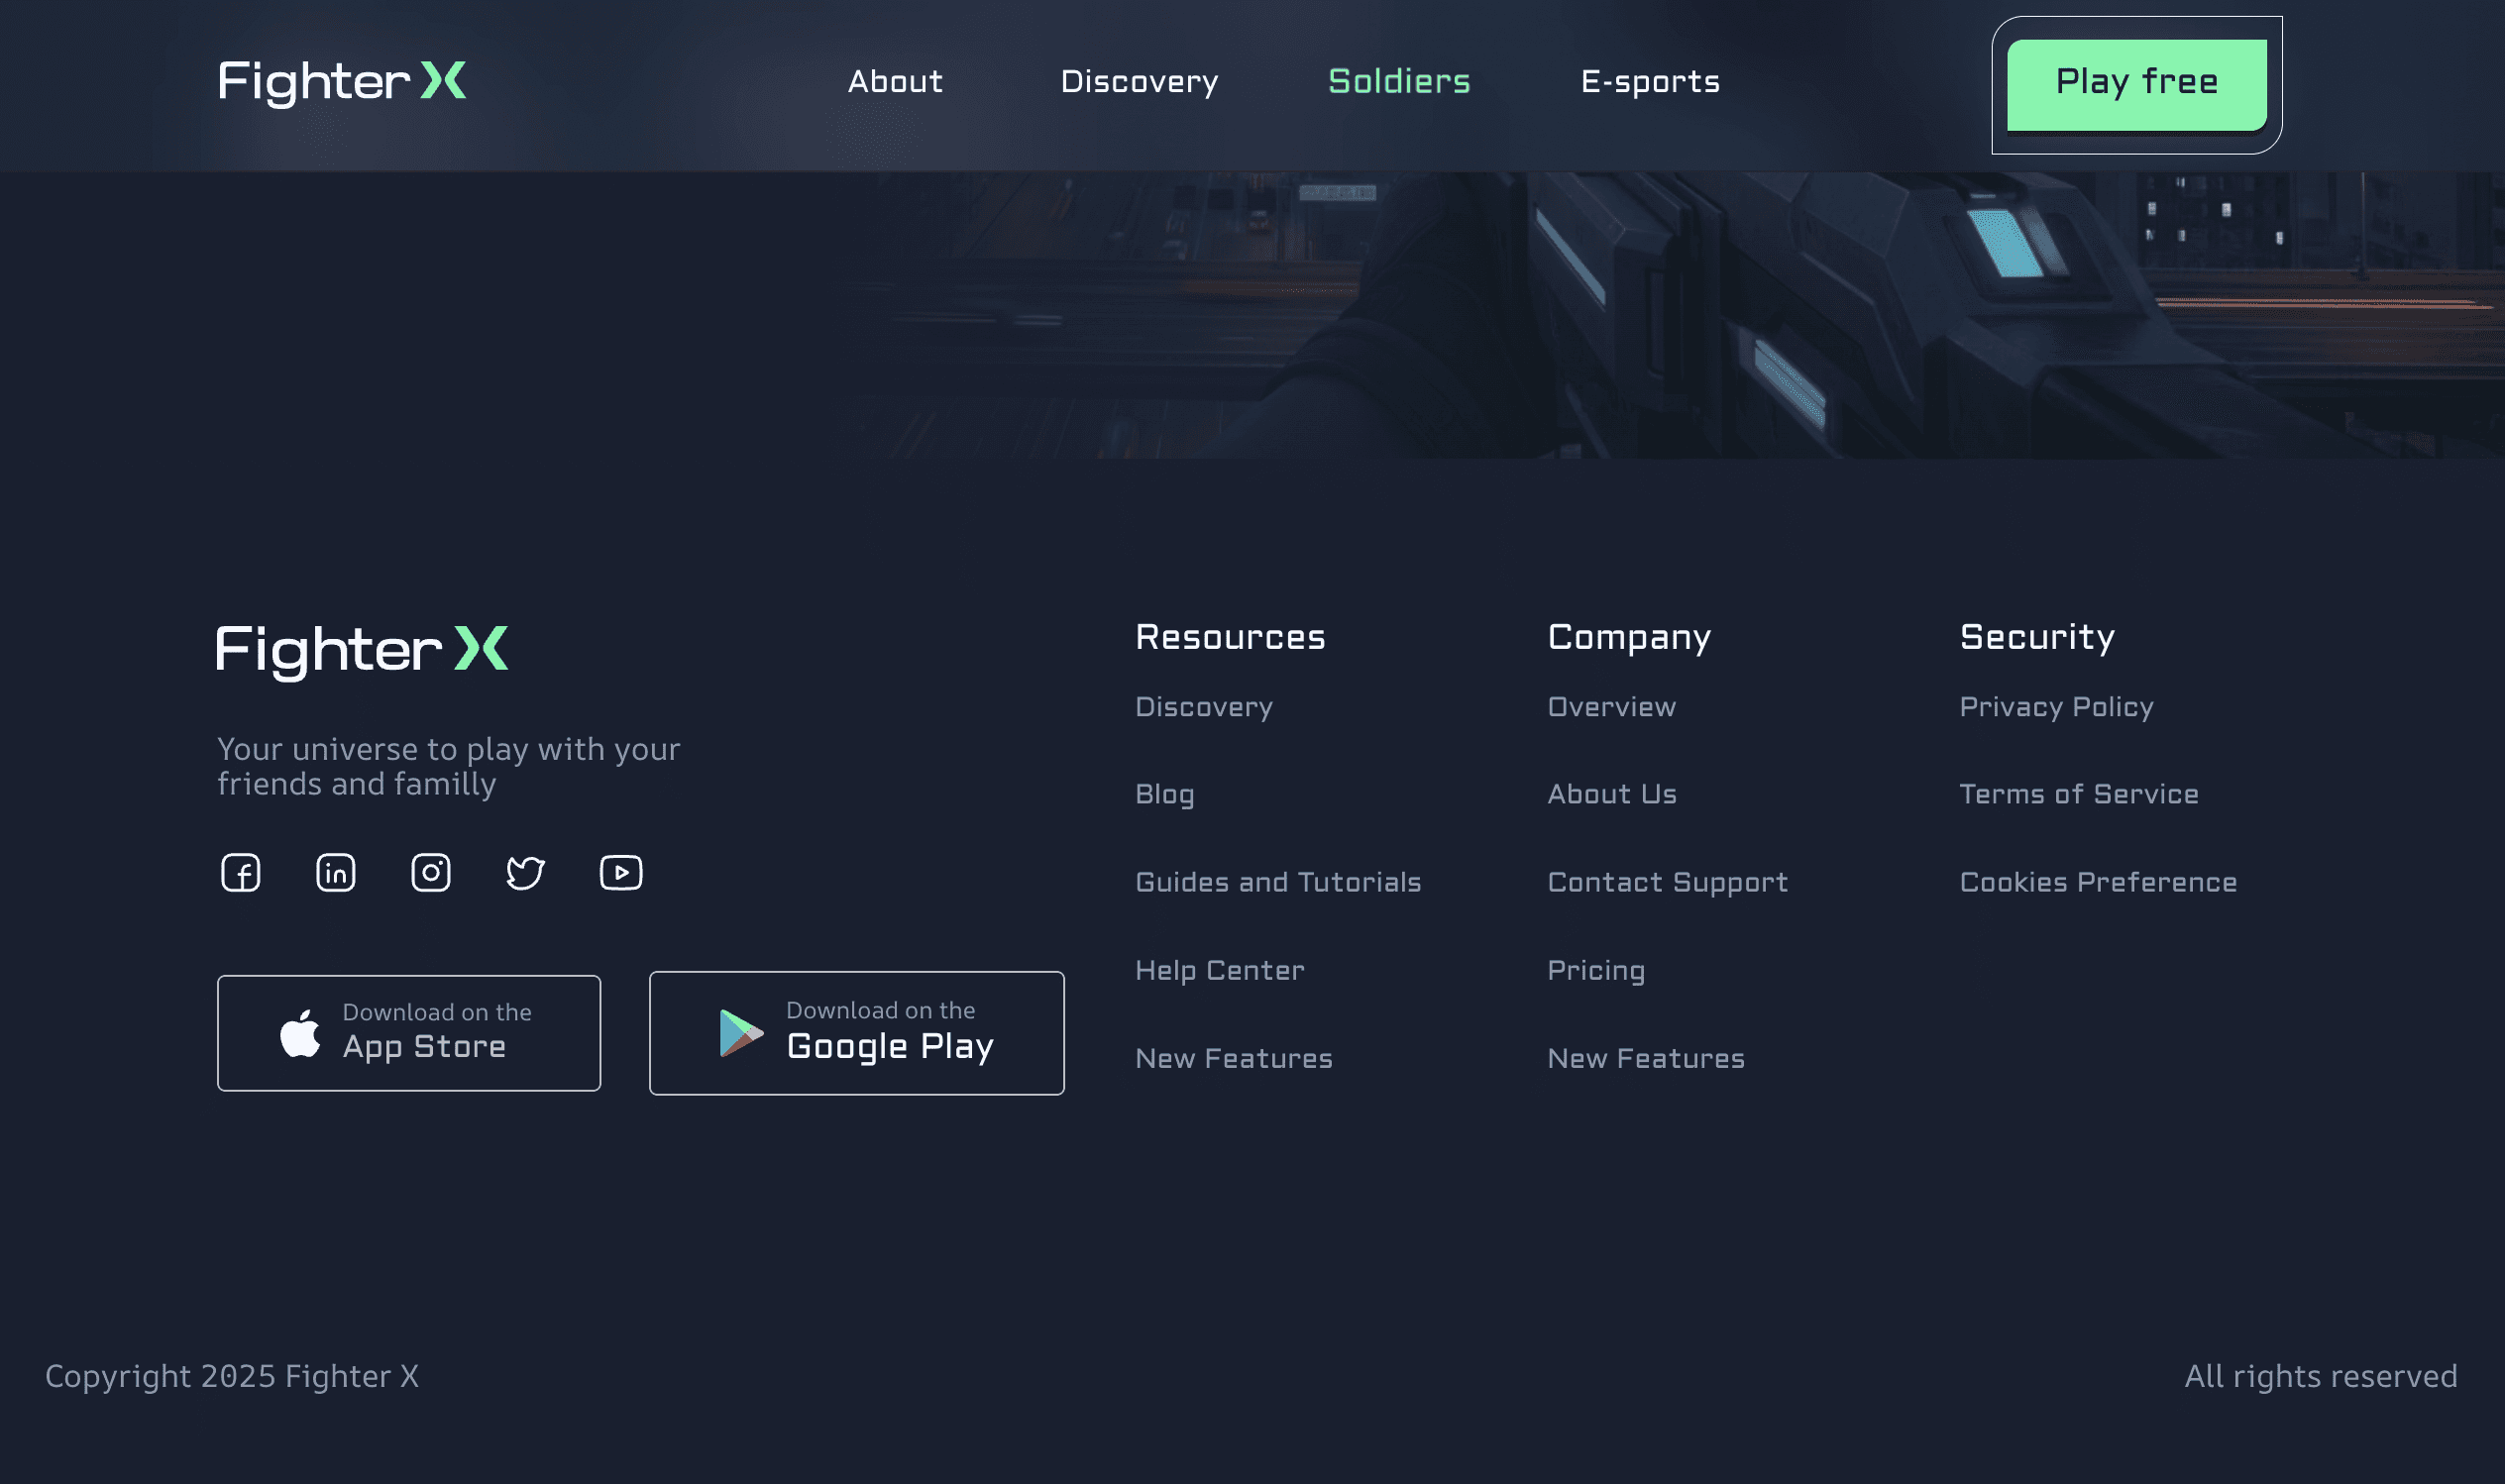Download on the Google Play button
The width and height of the screenshot is (2505, 1484).
(856, 1032)
